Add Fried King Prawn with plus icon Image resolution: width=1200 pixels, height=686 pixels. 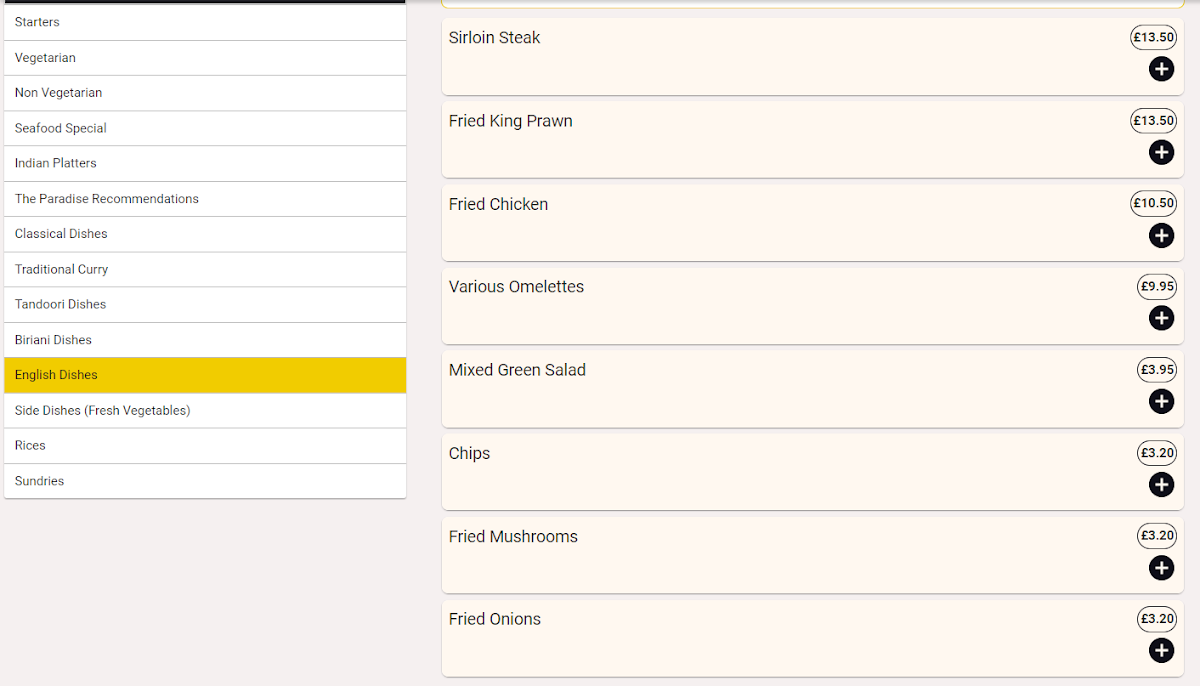click(1161, 152)
